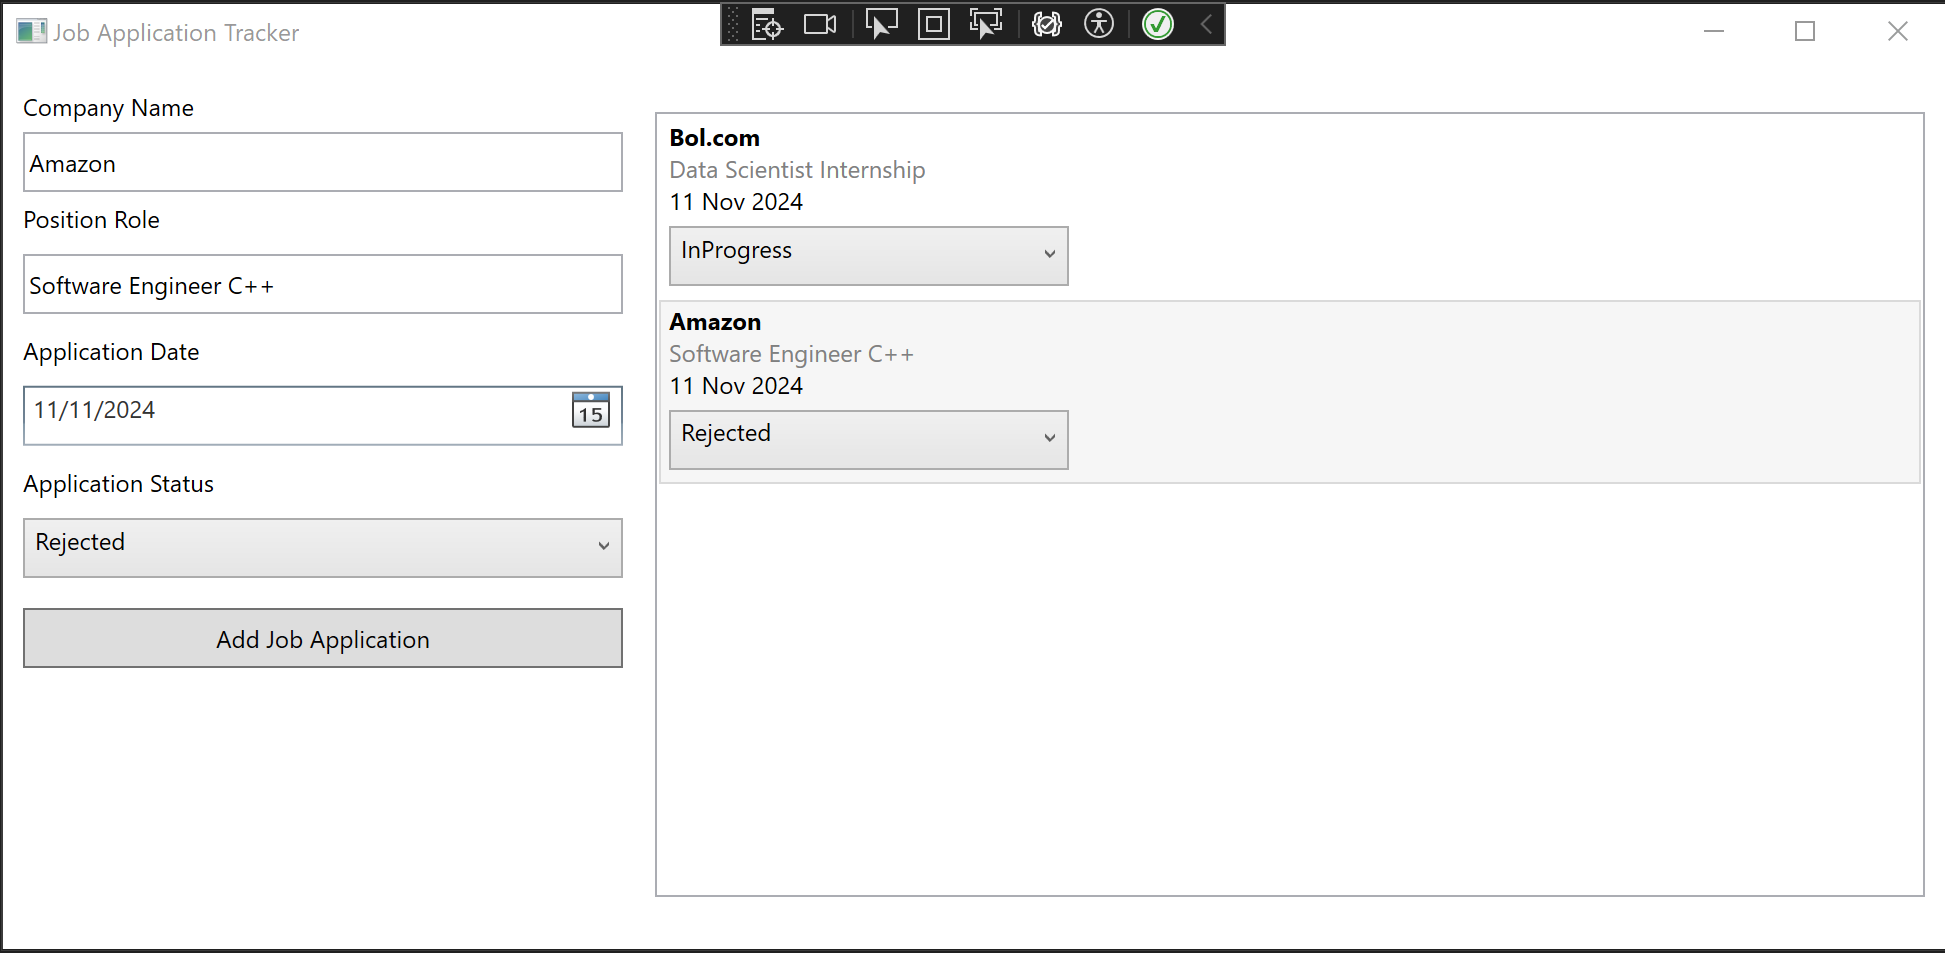
Task: Collapse the floating toolbar with the chevron
Action: (1205, 24)
